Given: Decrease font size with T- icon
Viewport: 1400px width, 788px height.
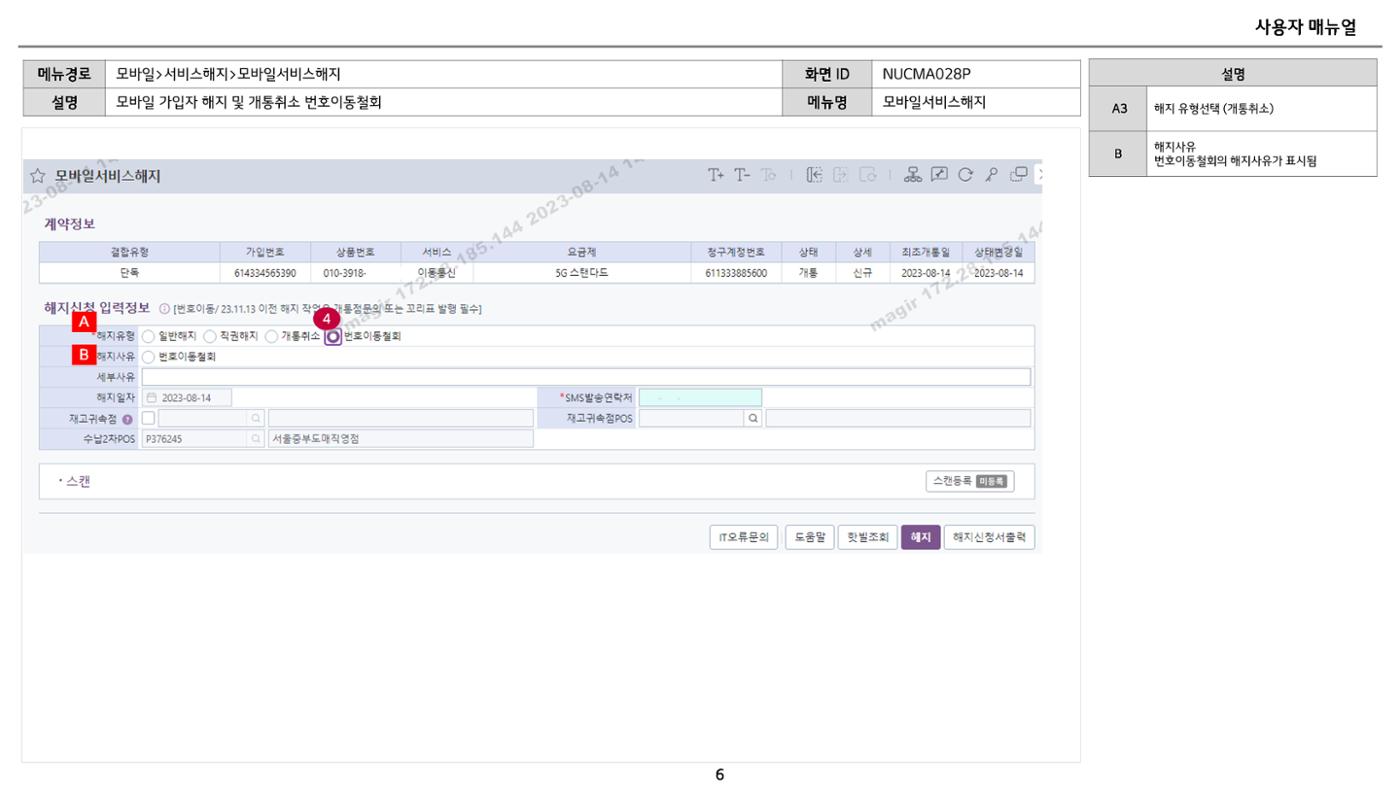Looking at the screenshot, I should click(x=742, y=175).
